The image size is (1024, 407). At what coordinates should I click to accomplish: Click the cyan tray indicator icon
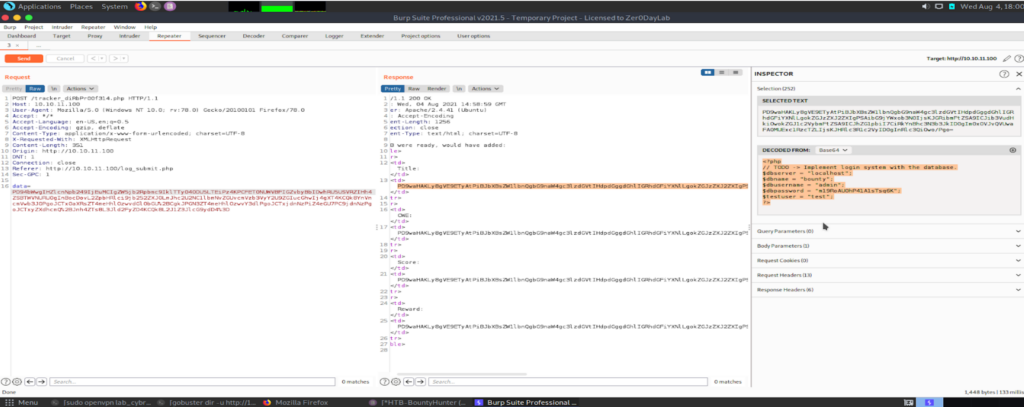[x=952, y=7]
